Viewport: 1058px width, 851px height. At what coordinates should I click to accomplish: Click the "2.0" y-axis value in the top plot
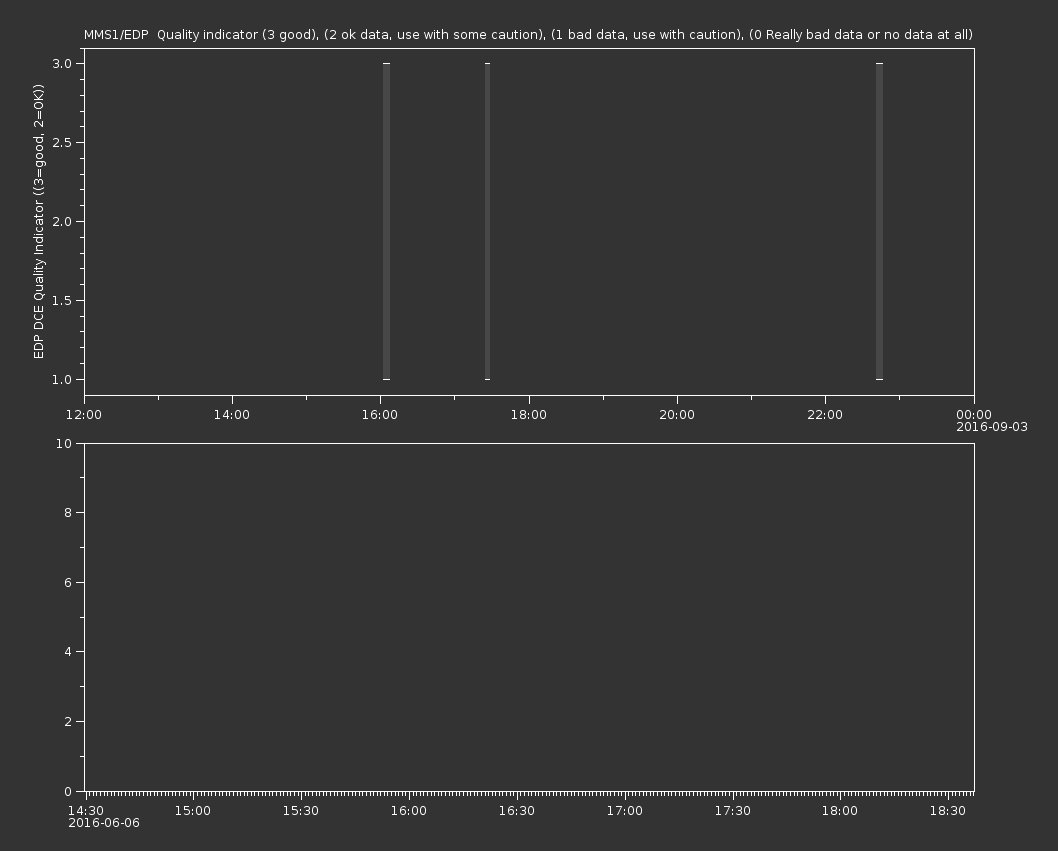coord(62,221)
